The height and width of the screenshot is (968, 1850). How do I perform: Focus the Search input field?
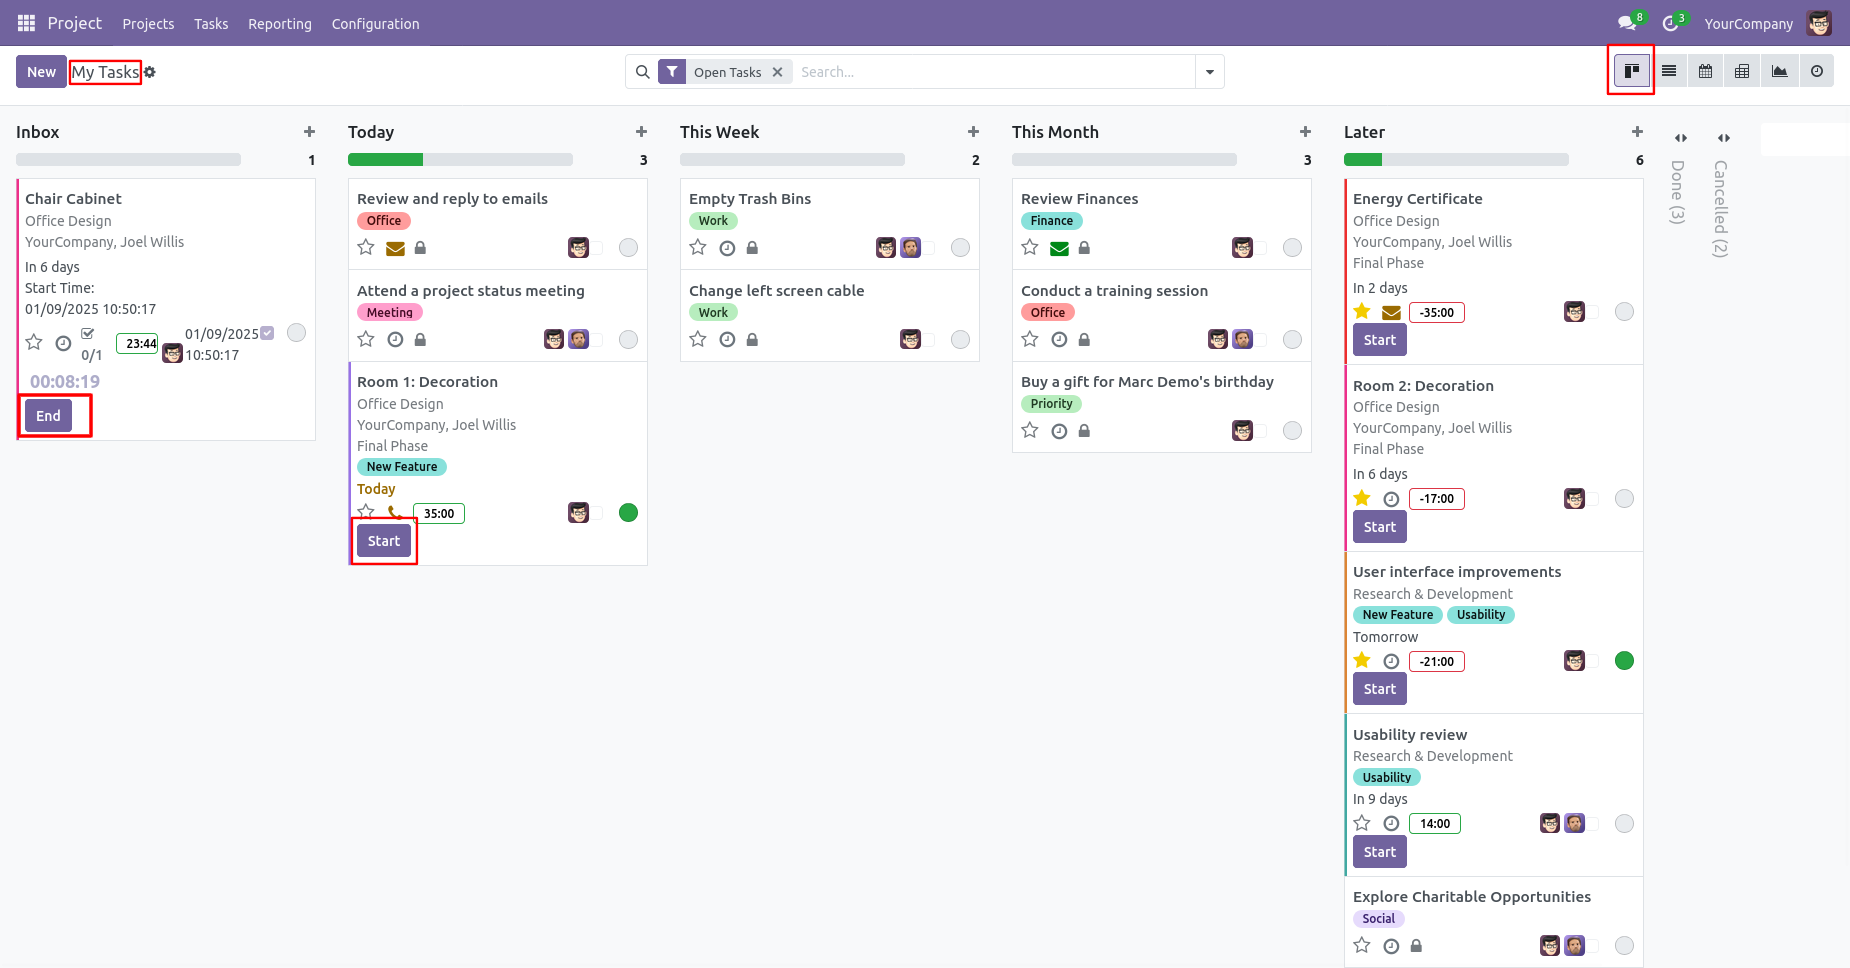pyautogui.click(x=995, y=72)
